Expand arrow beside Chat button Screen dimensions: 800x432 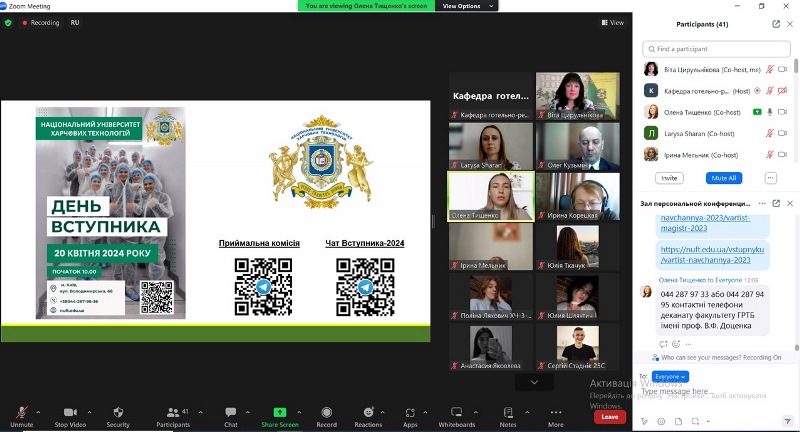[x=248, y=412]
